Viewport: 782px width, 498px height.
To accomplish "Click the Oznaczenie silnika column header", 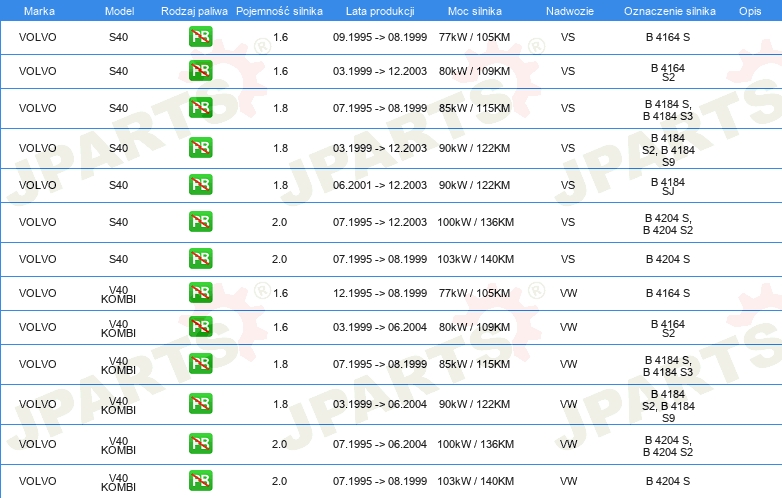I will point(669,11).
